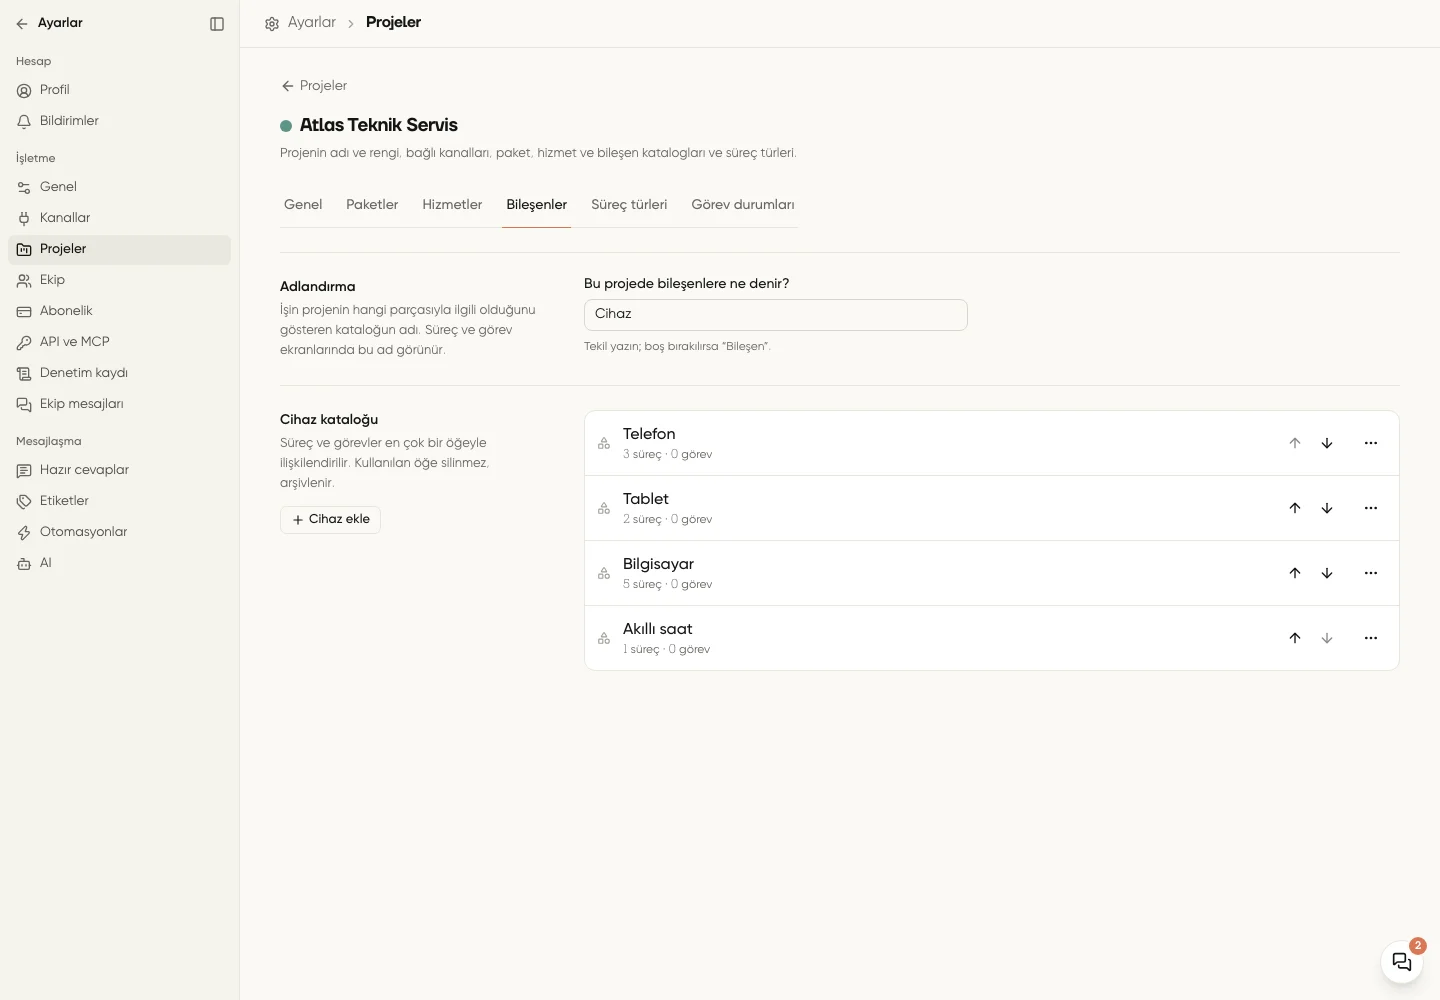1440x1000 pixels.
Task: Open AI settings in sidebar
Action: tap(119, 563)
